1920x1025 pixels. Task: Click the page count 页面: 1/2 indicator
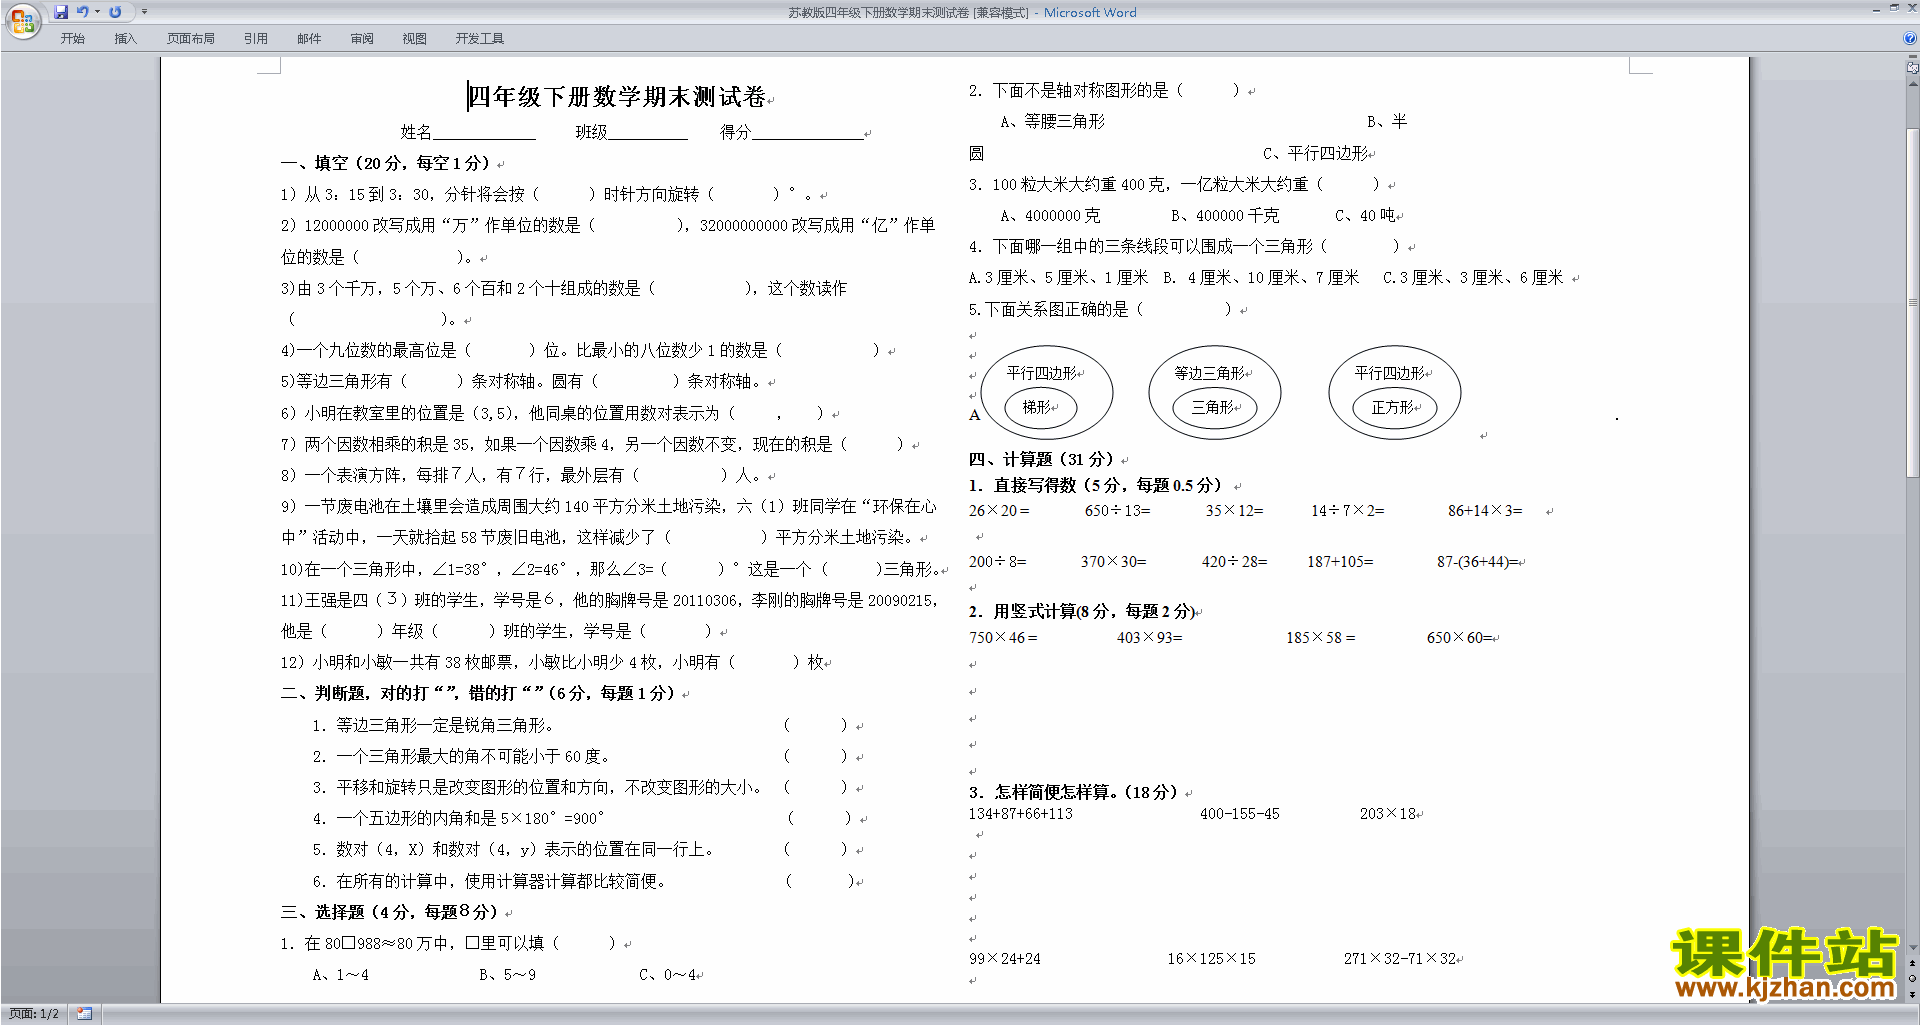[x=34, y=1014]
